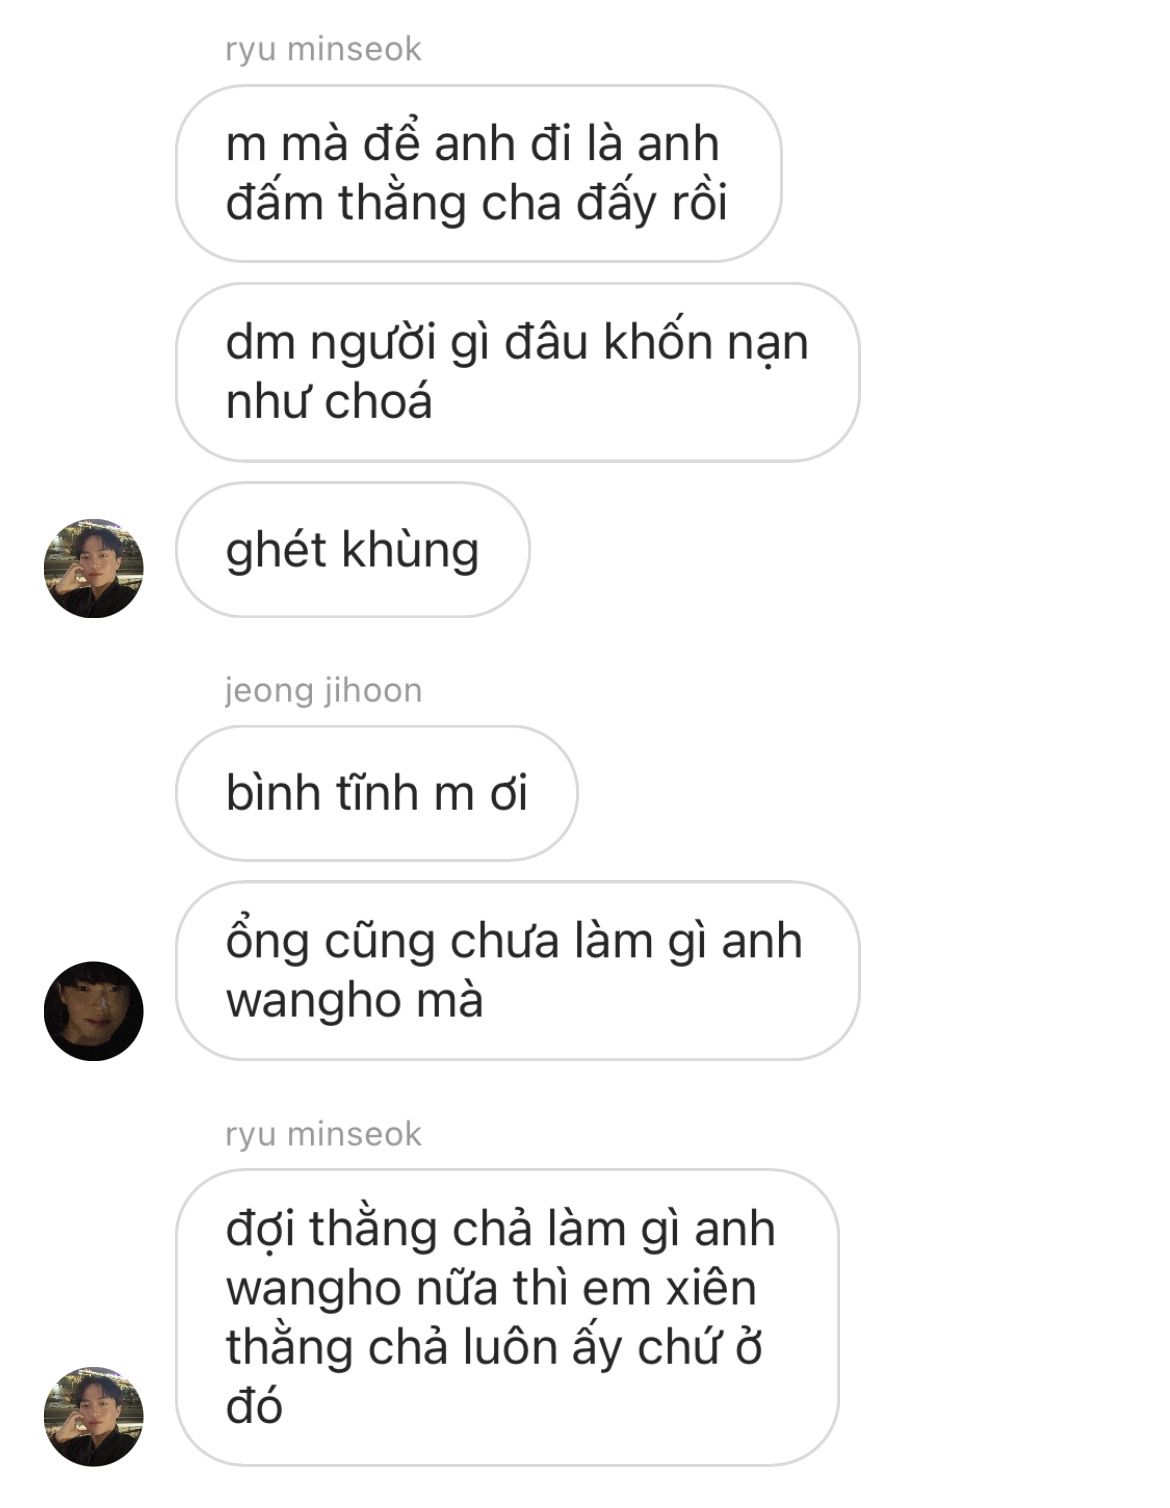Screen dimensions: 1170x1508
Task: Open ryu minseok's avatar beside the last message
Action: point(94,1417)
